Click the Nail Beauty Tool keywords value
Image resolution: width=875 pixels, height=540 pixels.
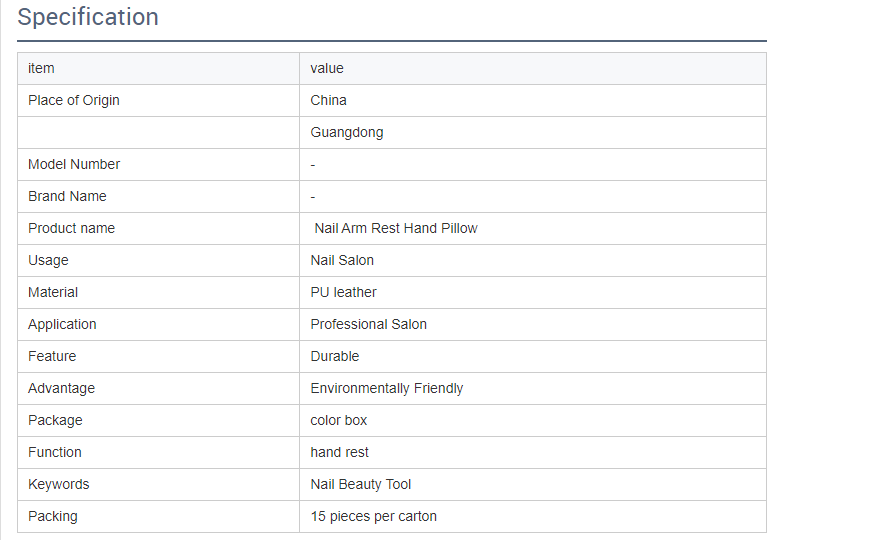click(x=360, y=484)
